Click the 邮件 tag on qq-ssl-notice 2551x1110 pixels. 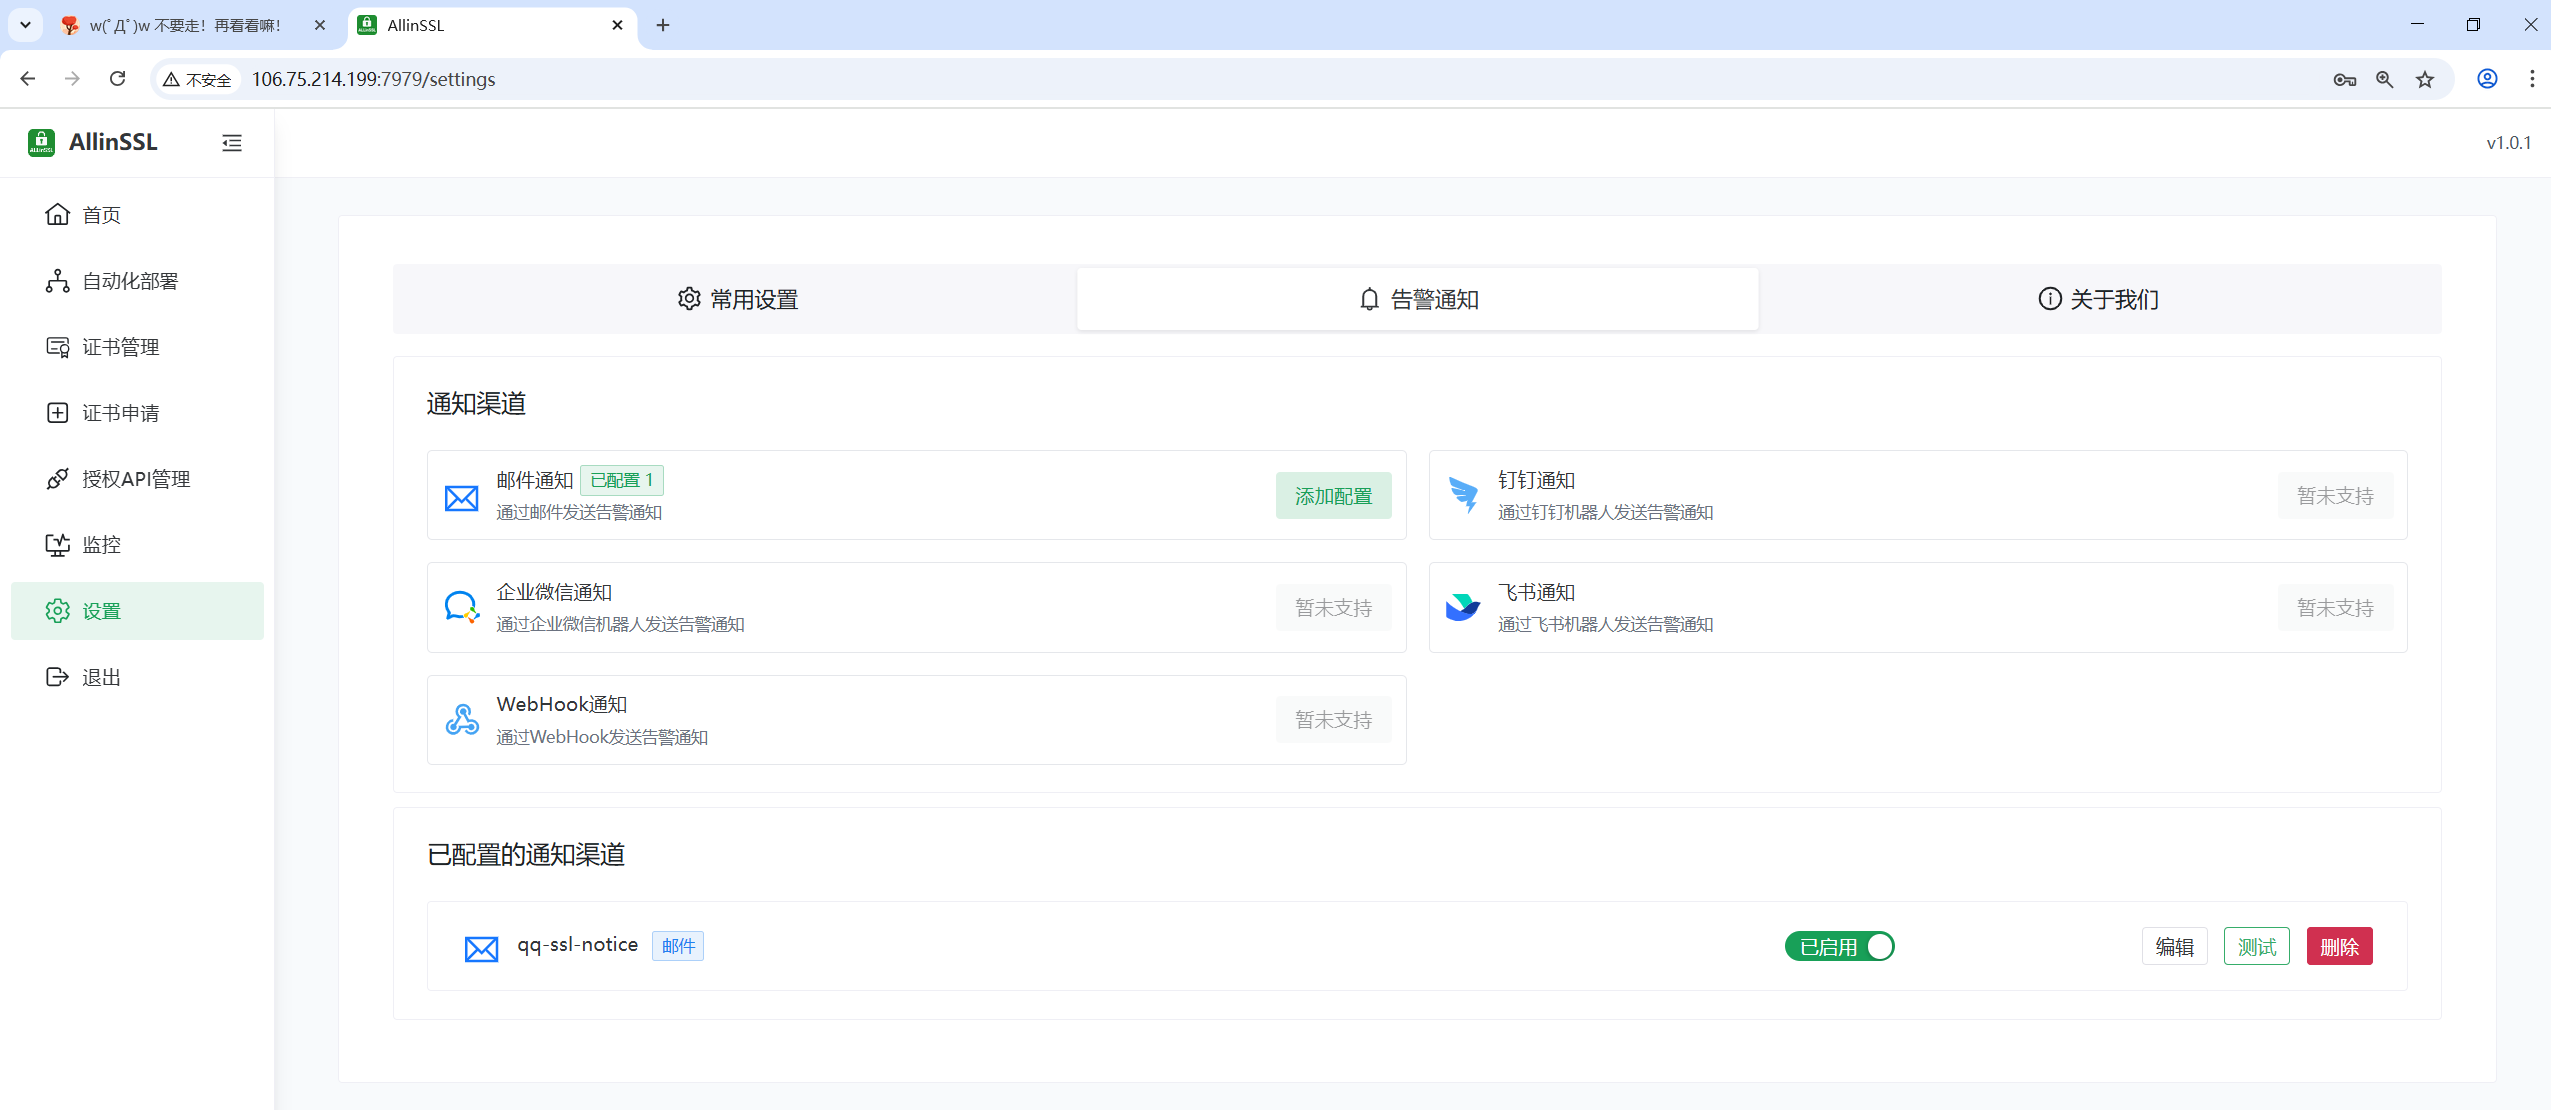(x=677, y=946)
